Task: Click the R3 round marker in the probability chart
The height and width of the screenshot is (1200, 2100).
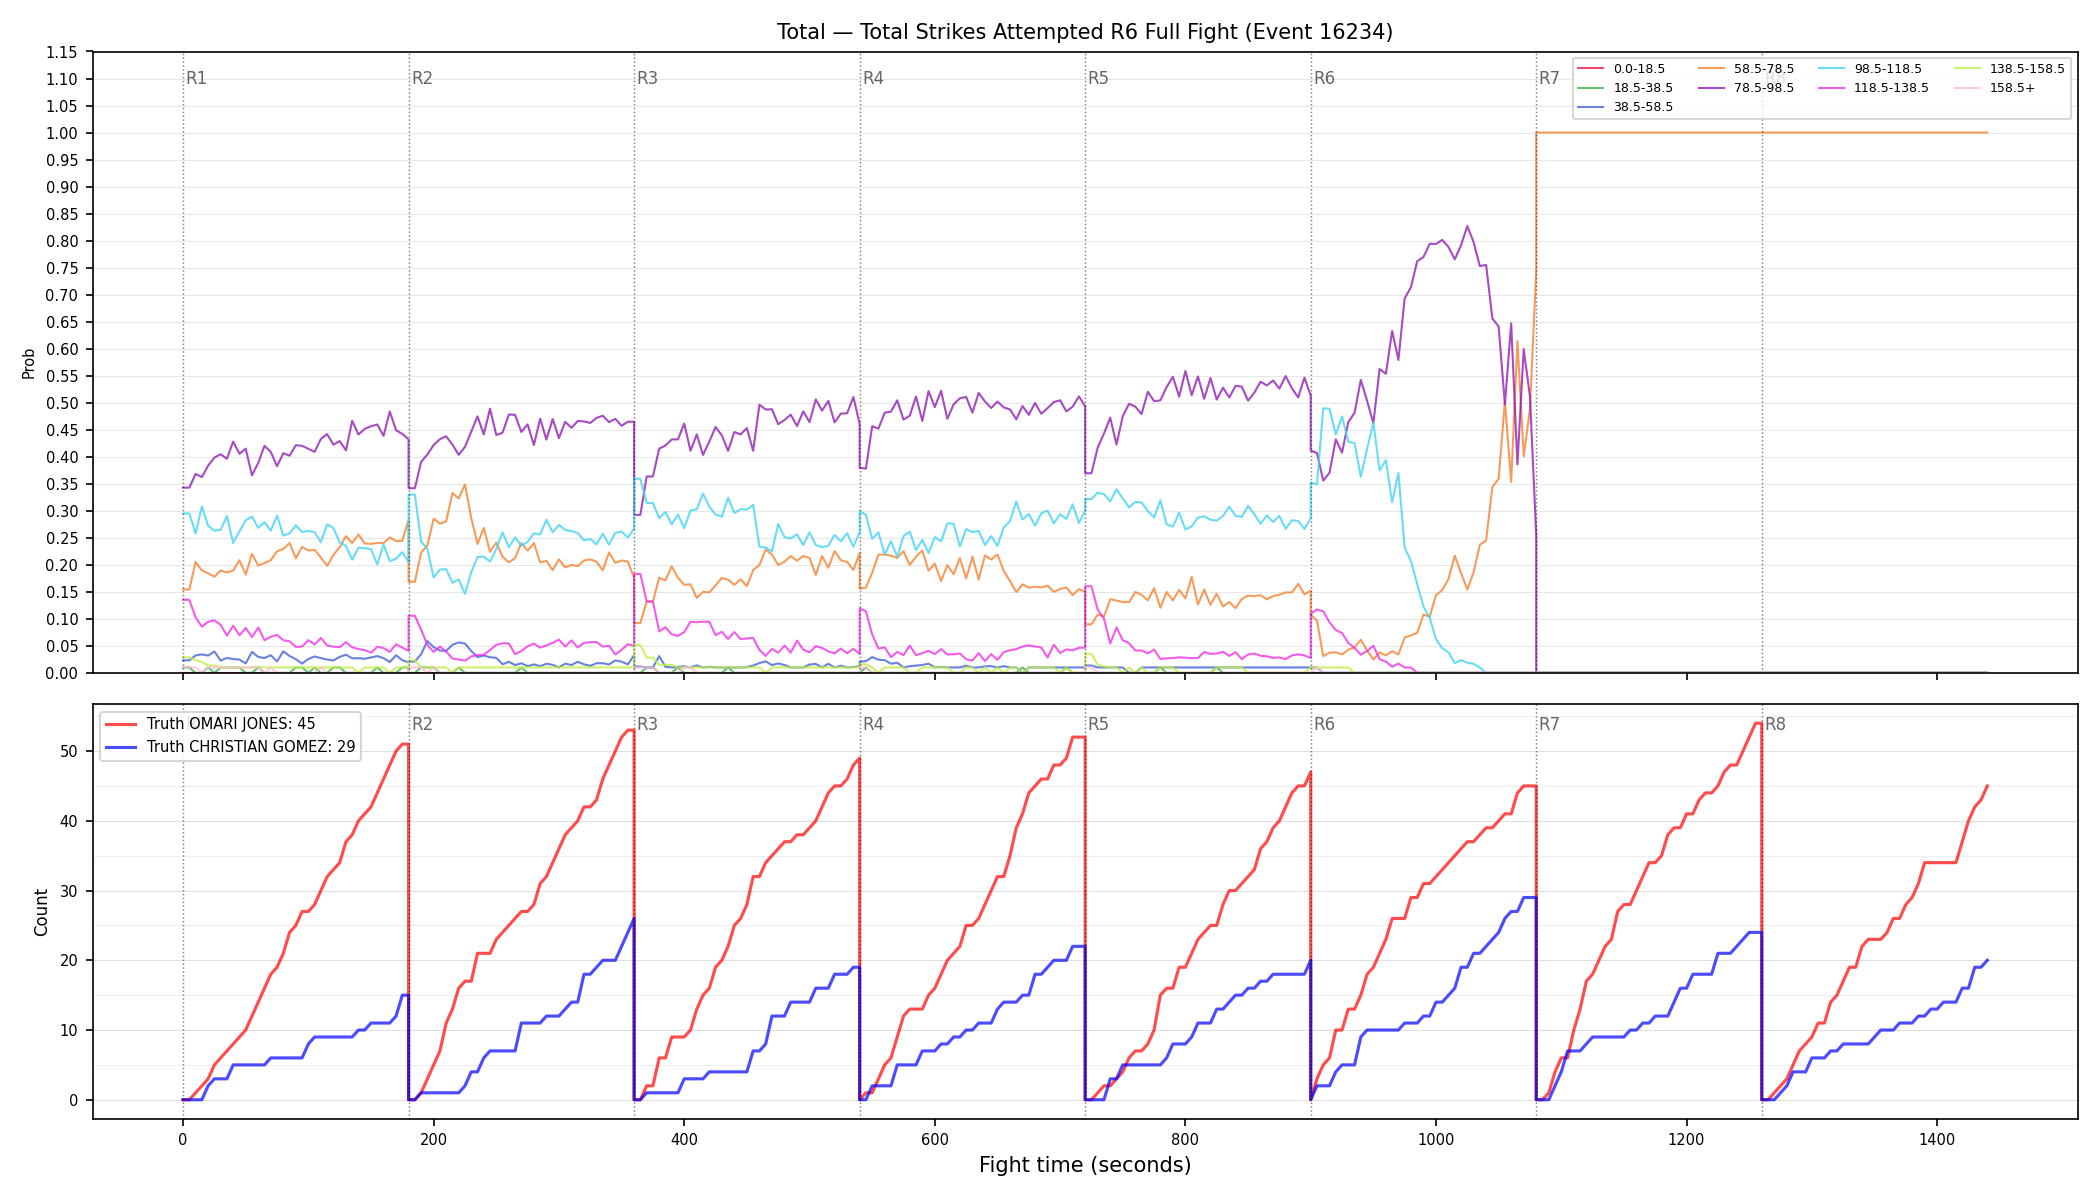Action: pyautogui.click(x=647, y=78)
